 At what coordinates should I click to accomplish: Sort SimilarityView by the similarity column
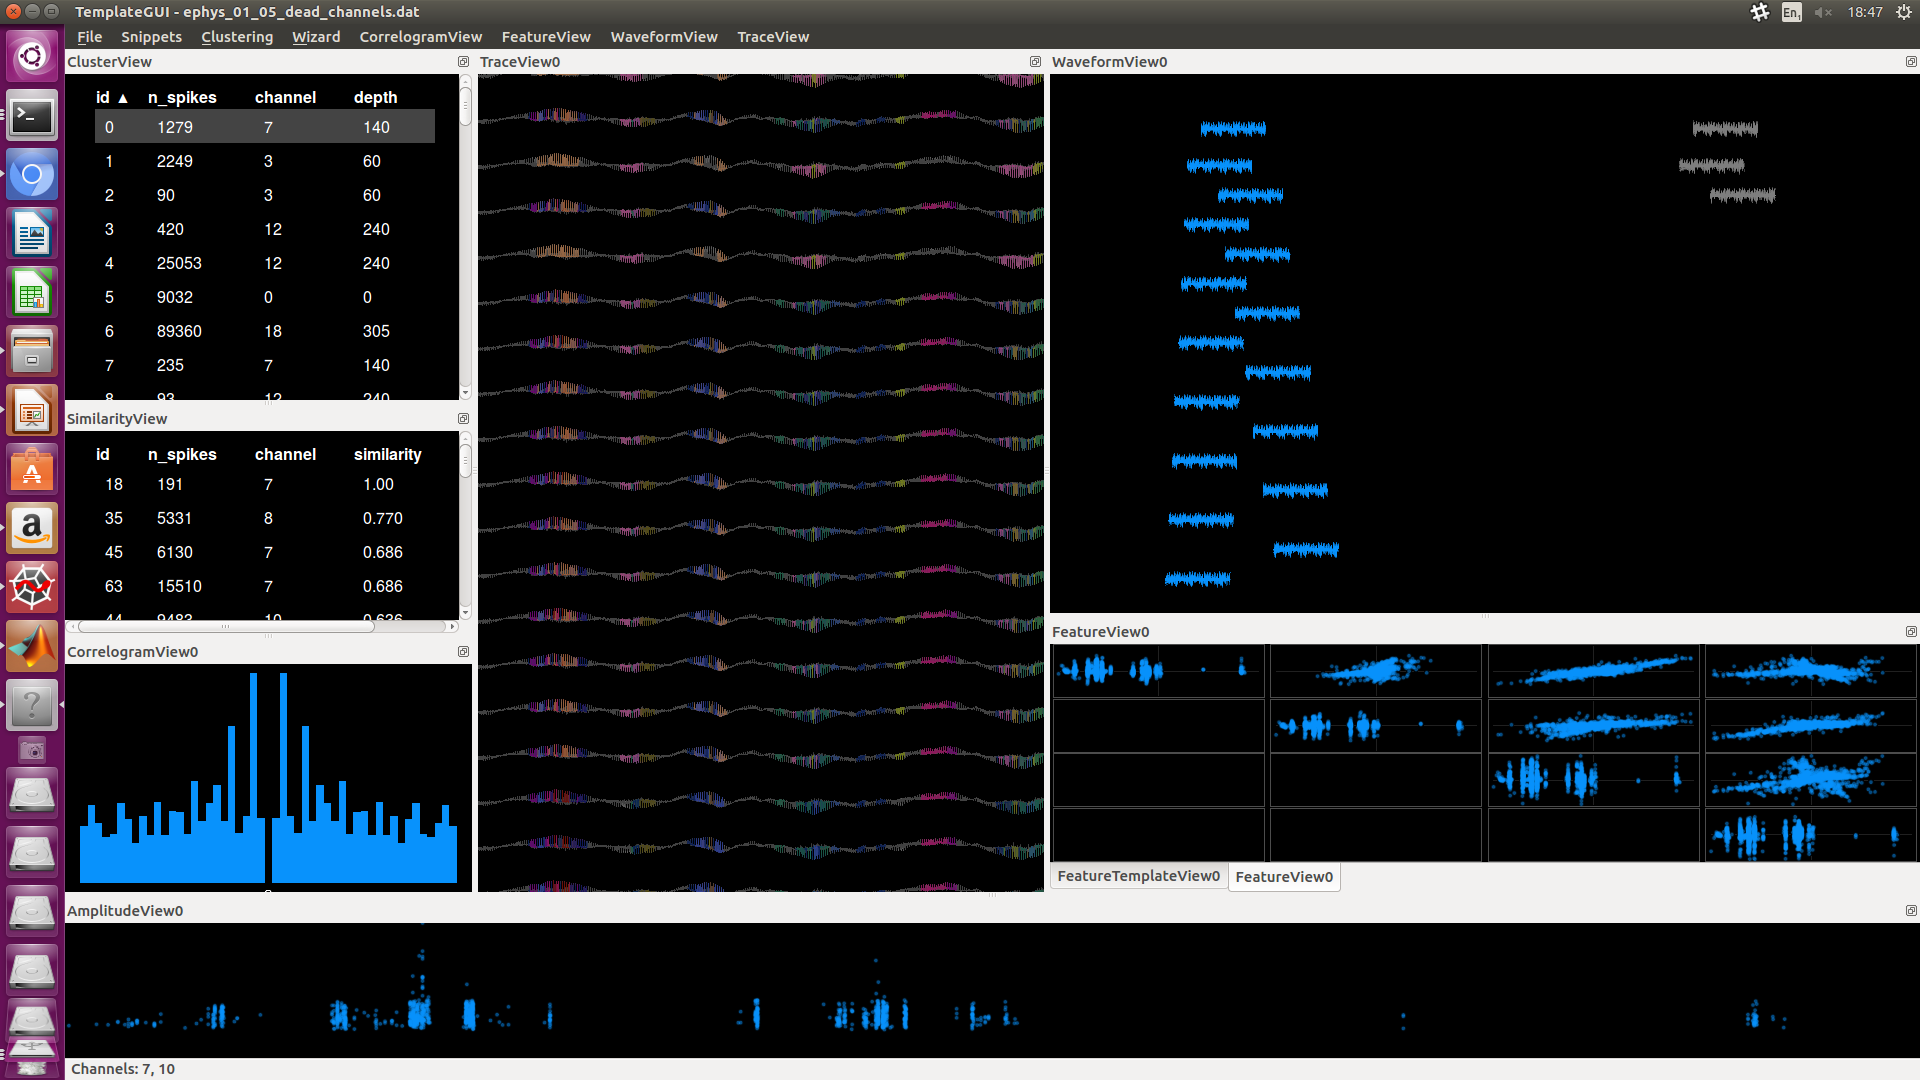point(388,454)
